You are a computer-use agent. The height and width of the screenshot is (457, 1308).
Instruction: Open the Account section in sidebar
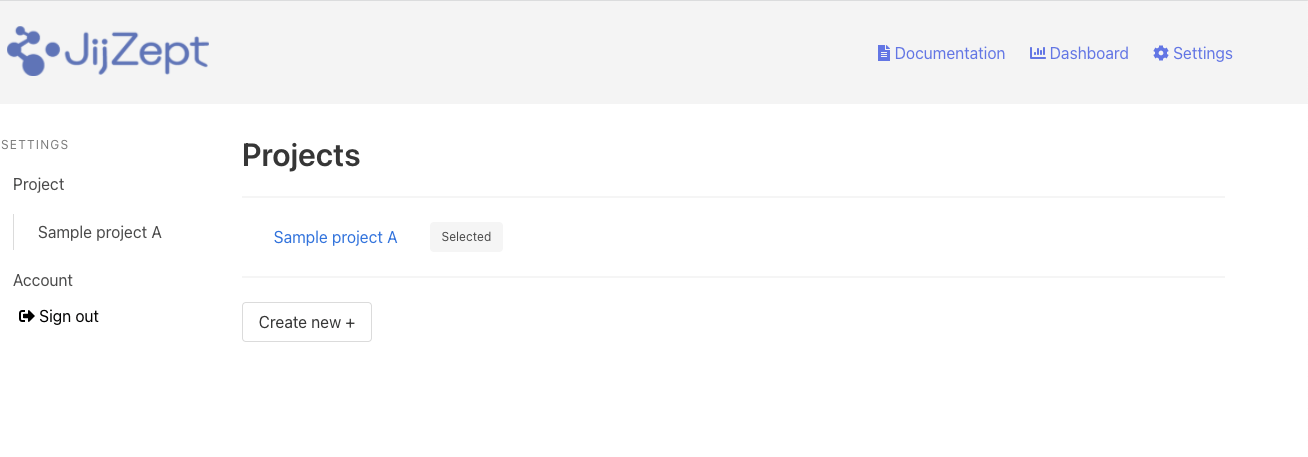(43, 280)
